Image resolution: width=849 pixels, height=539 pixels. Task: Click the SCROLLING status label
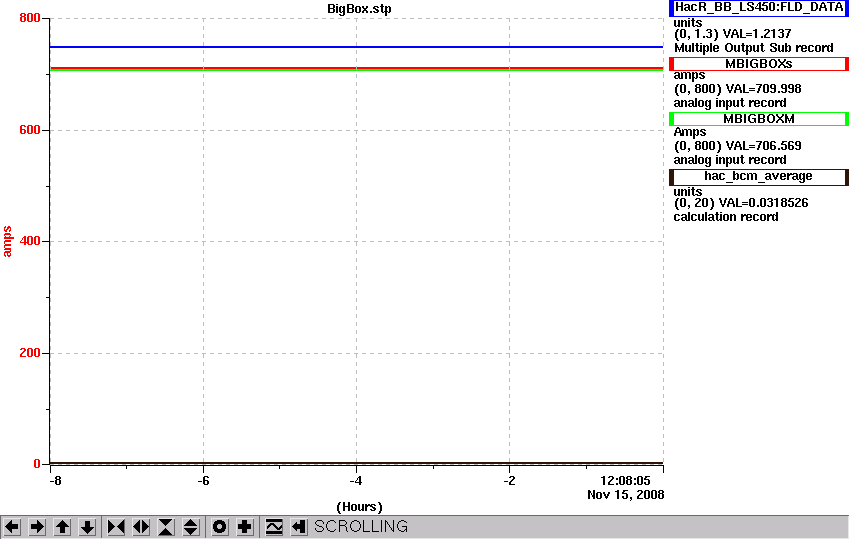361,527
